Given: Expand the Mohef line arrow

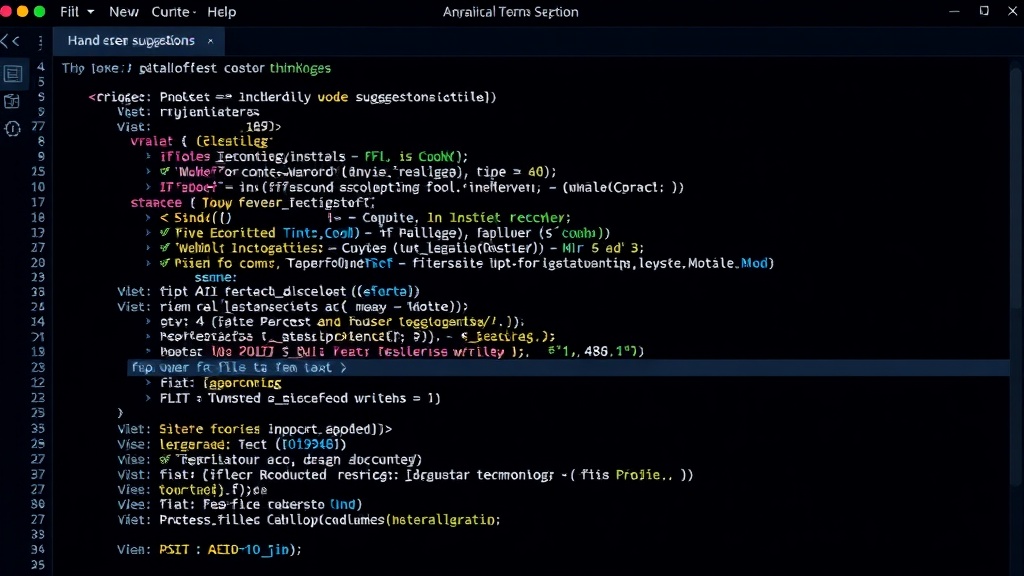Looking at the screenshot, I should [148, 172].
